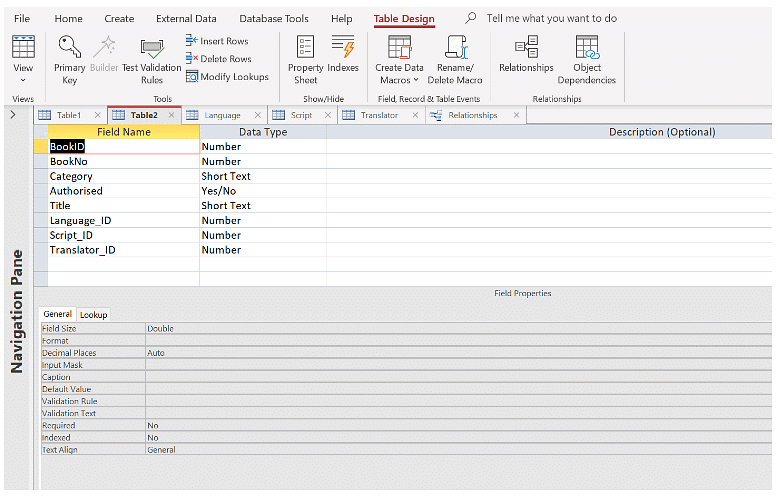Click the Description cell for BookID
Screen dimensions: 778x498
tap(549, 146)
